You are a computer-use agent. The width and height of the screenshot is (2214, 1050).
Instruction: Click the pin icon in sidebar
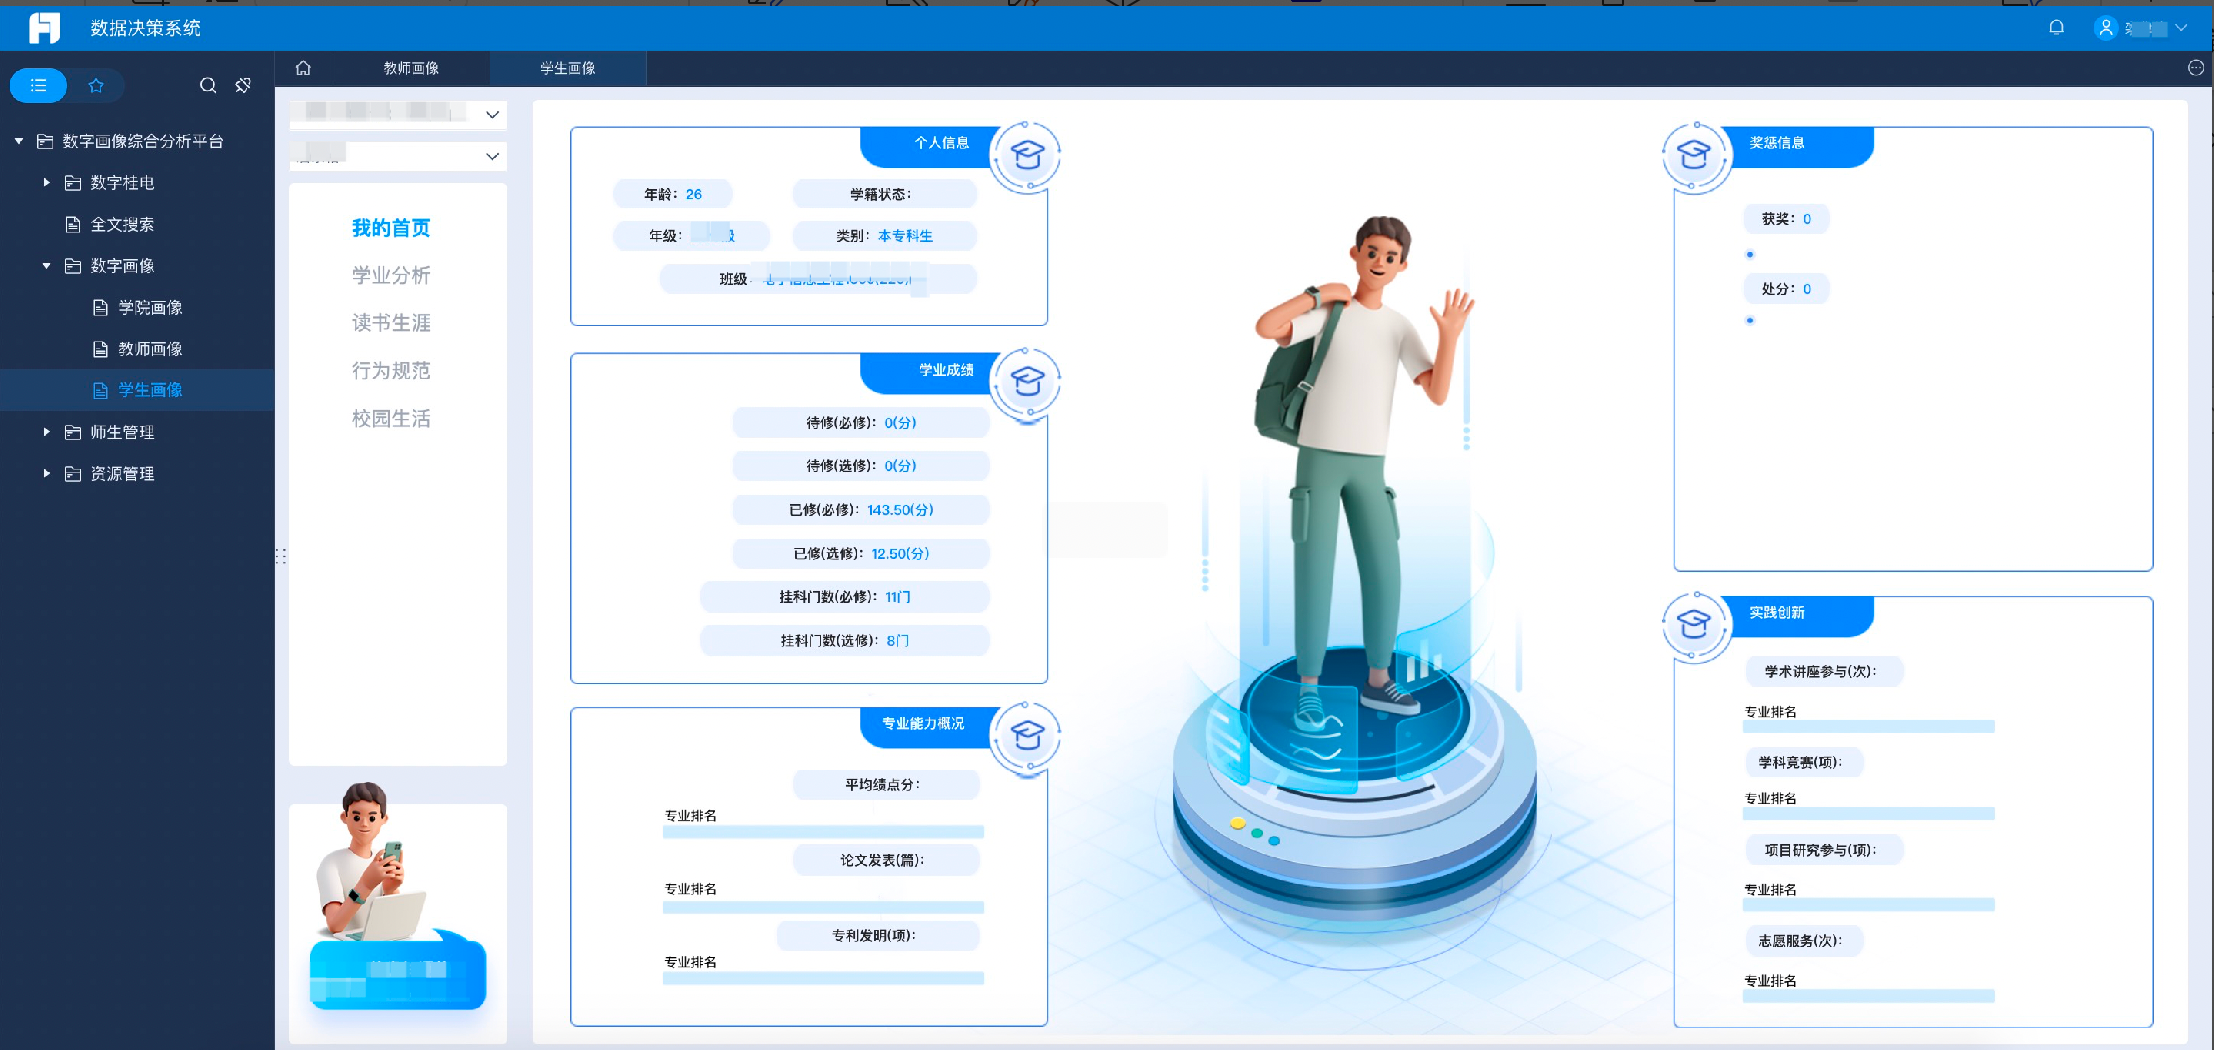pos(243,86)
